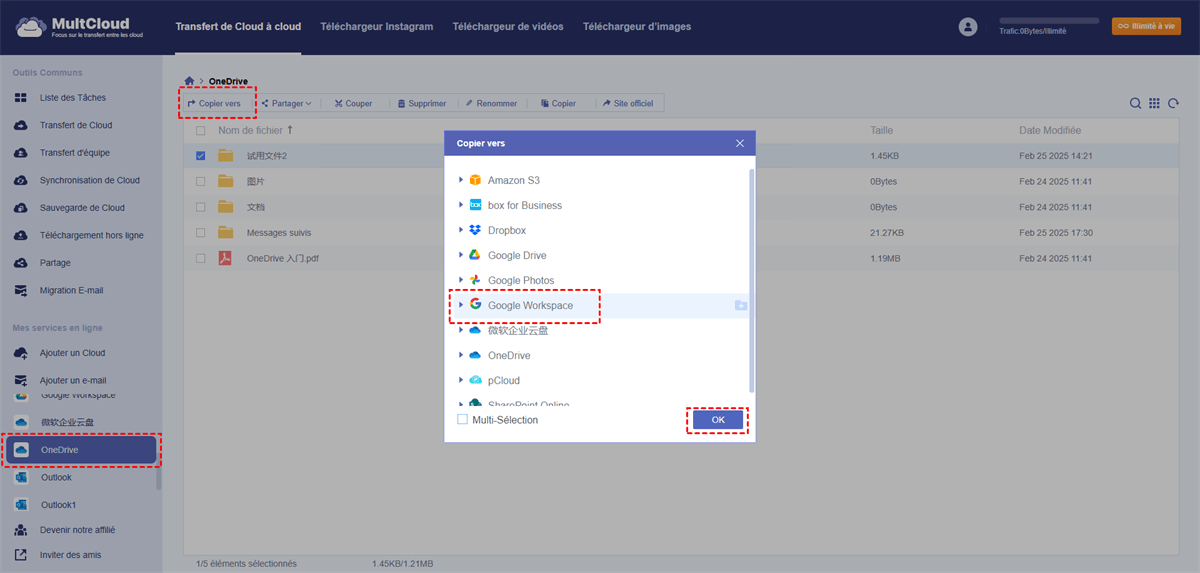Expand the Amazon S3 tree node
The image size is (1200, 573).
461,180
